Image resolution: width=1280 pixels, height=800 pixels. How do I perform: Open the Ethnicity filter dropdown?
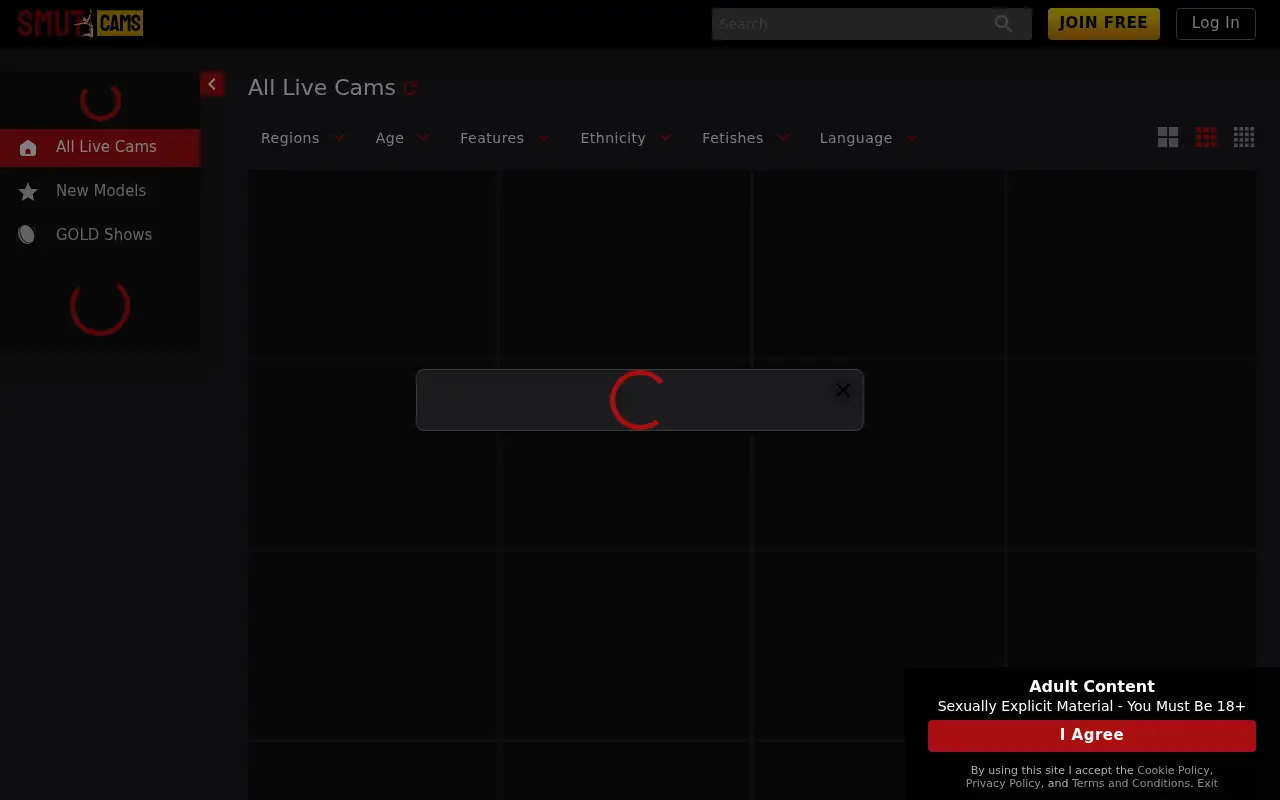626,138
